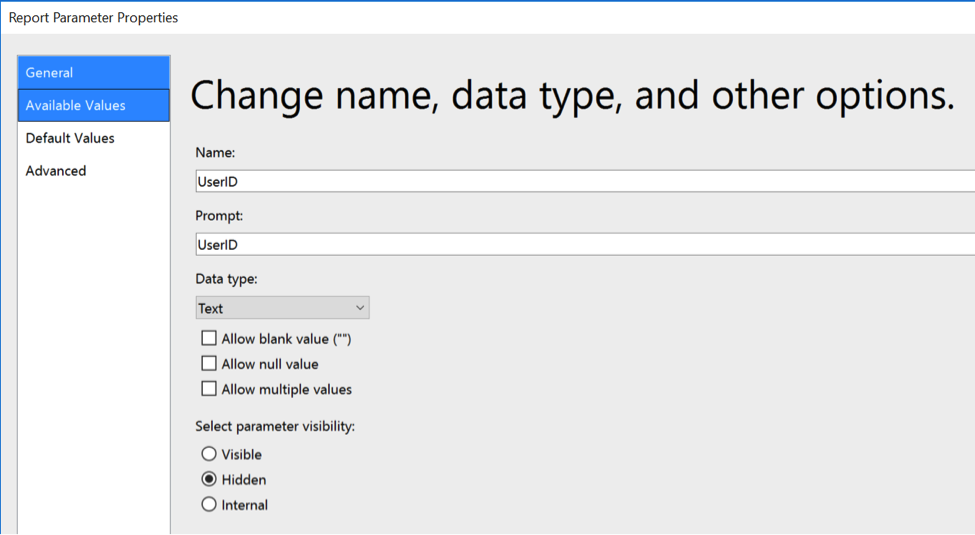
Task: Select the Visible radio button
Action: (209, 454)
